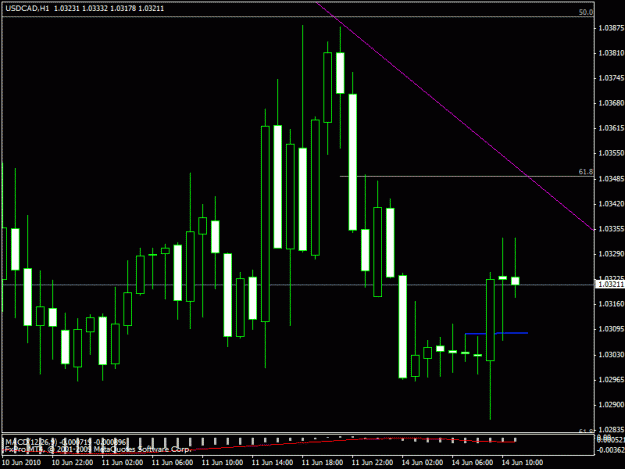Click the 1.03745 price scale label
Screen dimensions: 625x469
[x=611, y=78]
